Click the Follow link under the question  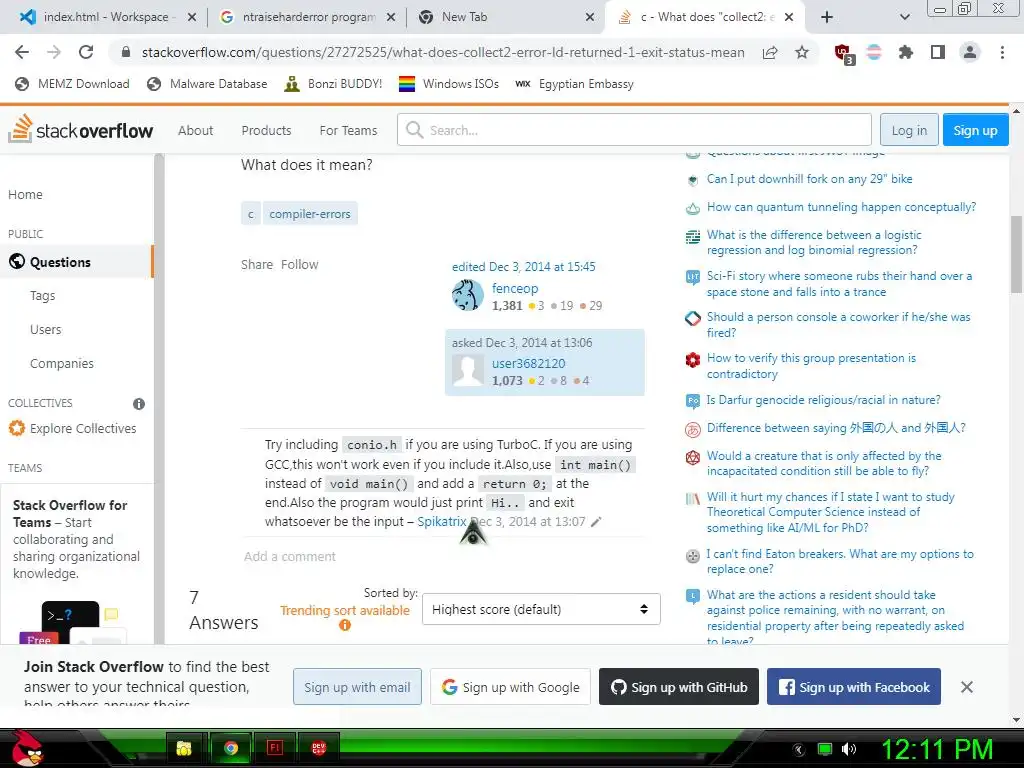tap(300, 264)
